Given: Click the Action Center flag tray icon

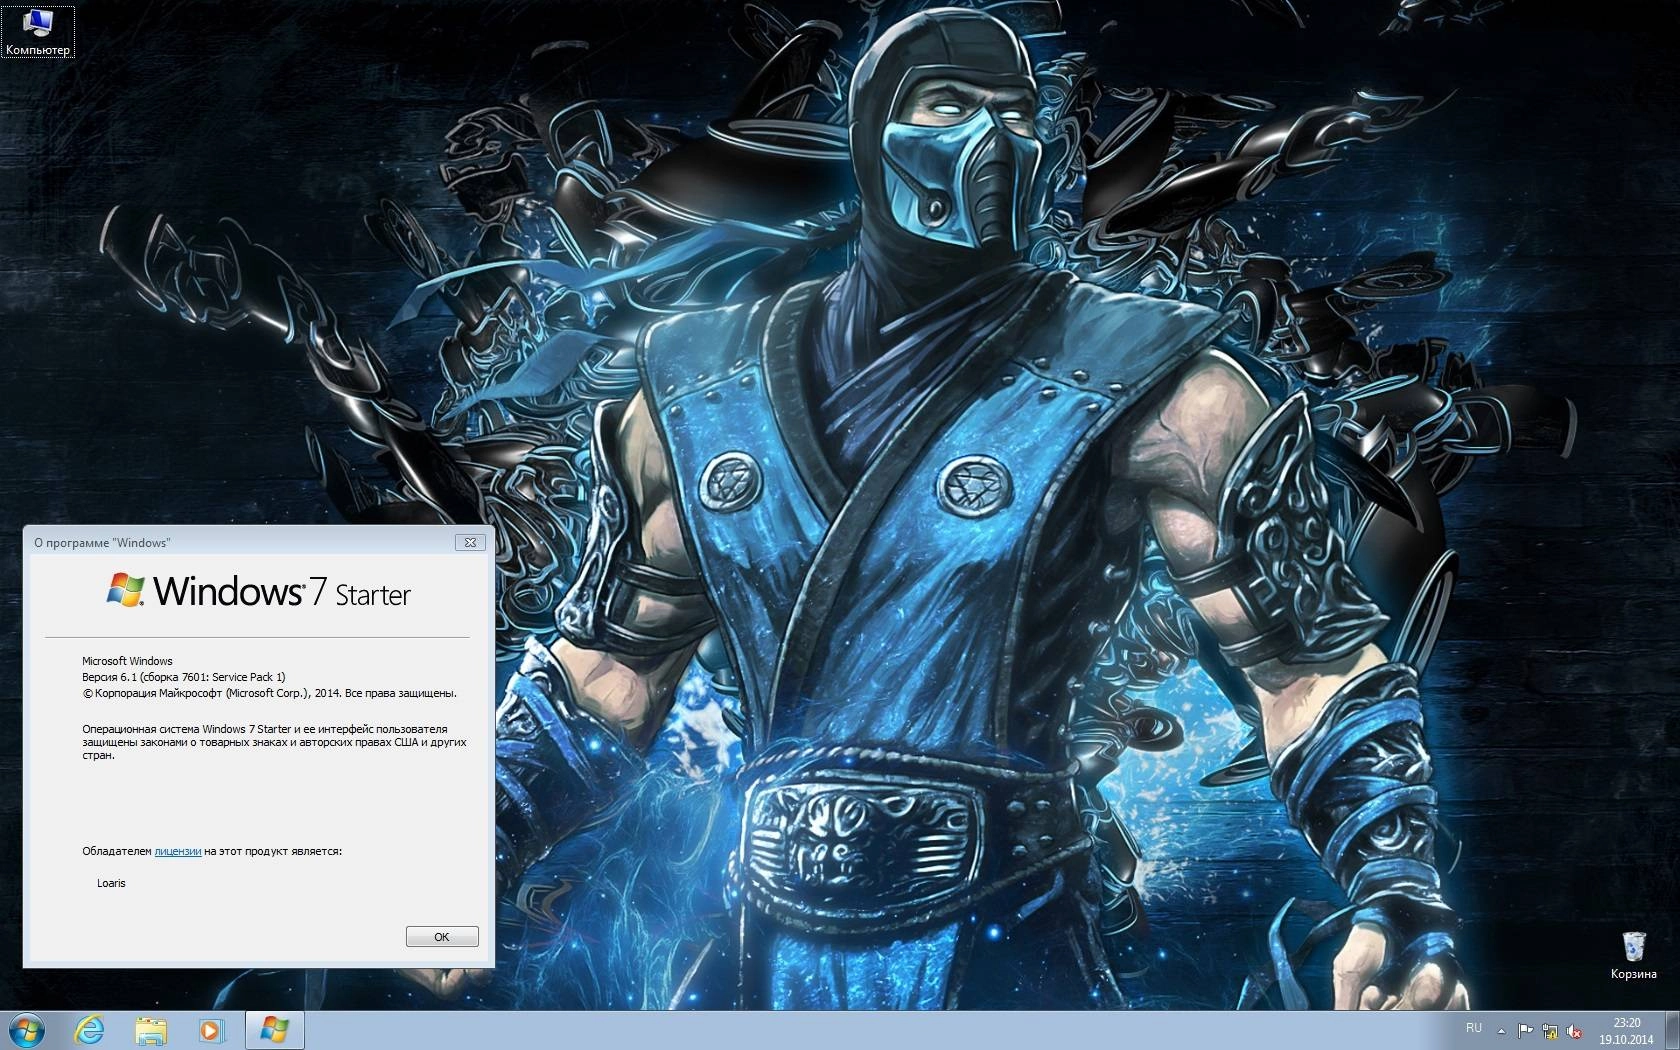Looking at the screenshot, I should 1526,1030.
